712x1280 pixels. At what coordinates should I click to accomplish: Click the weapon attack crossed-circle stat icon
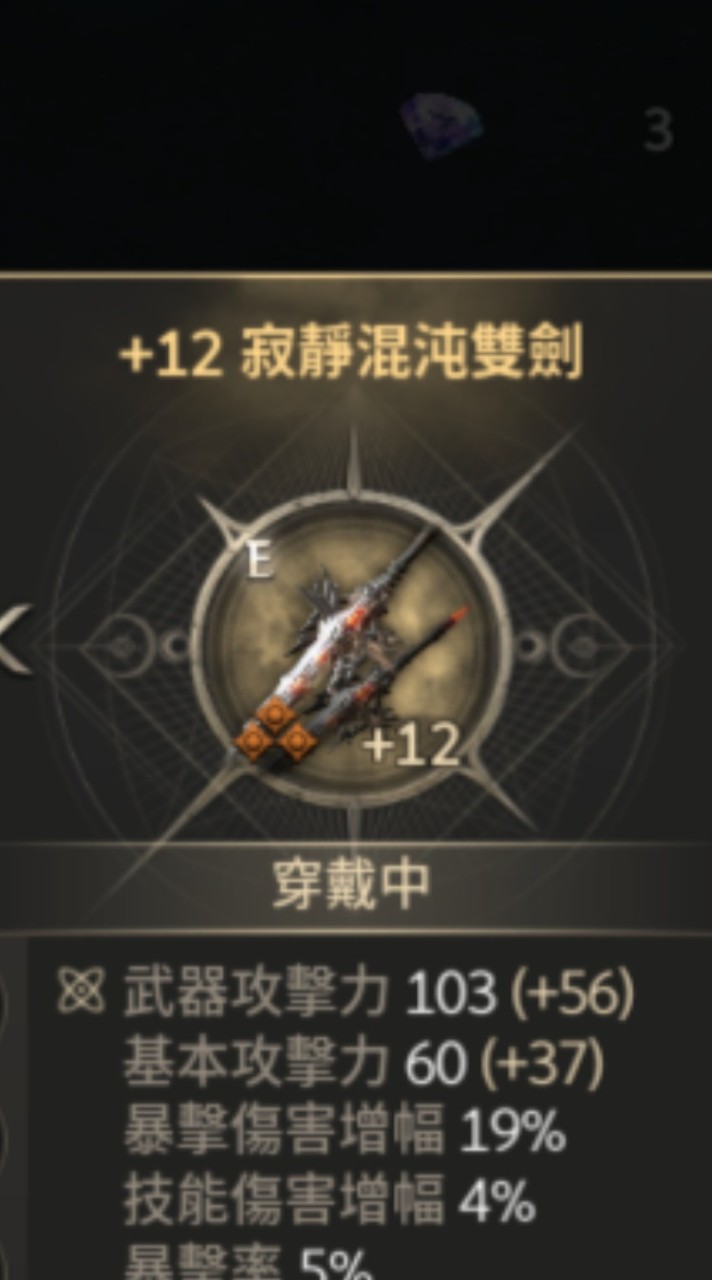[x=81, y=993]
